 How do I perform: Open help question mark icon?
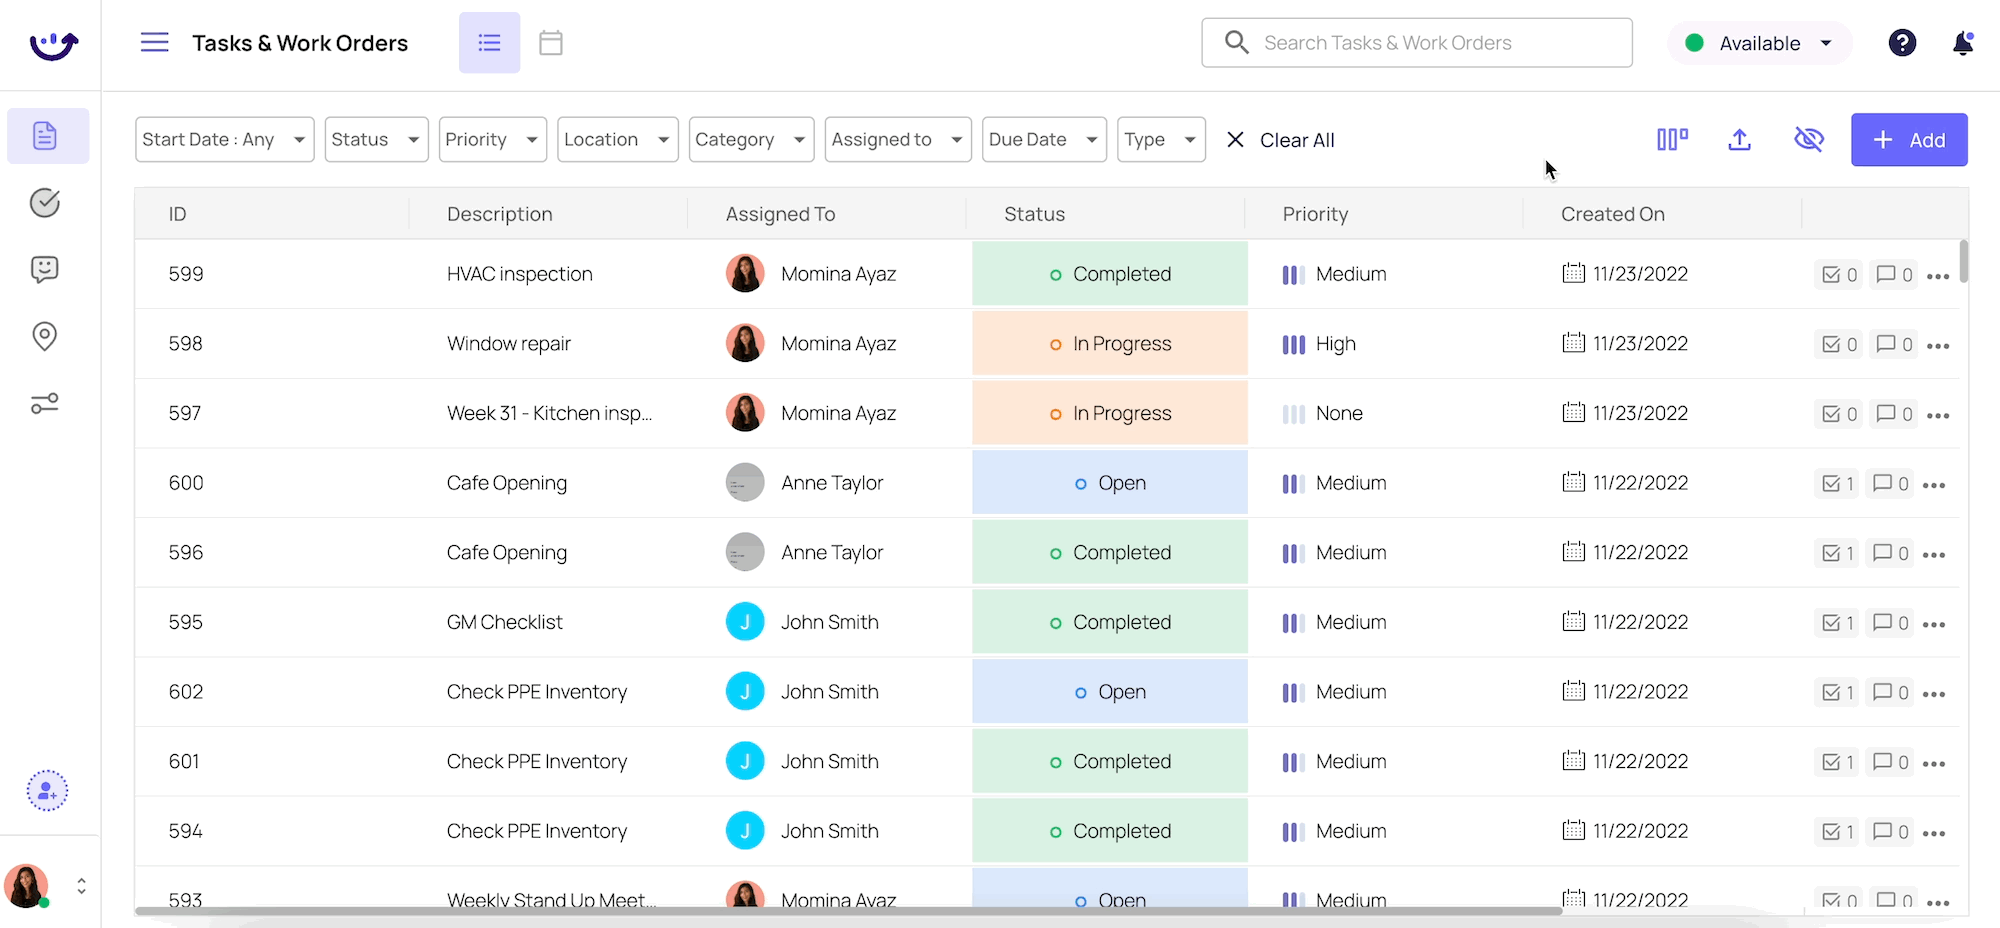click(1902, 43)
